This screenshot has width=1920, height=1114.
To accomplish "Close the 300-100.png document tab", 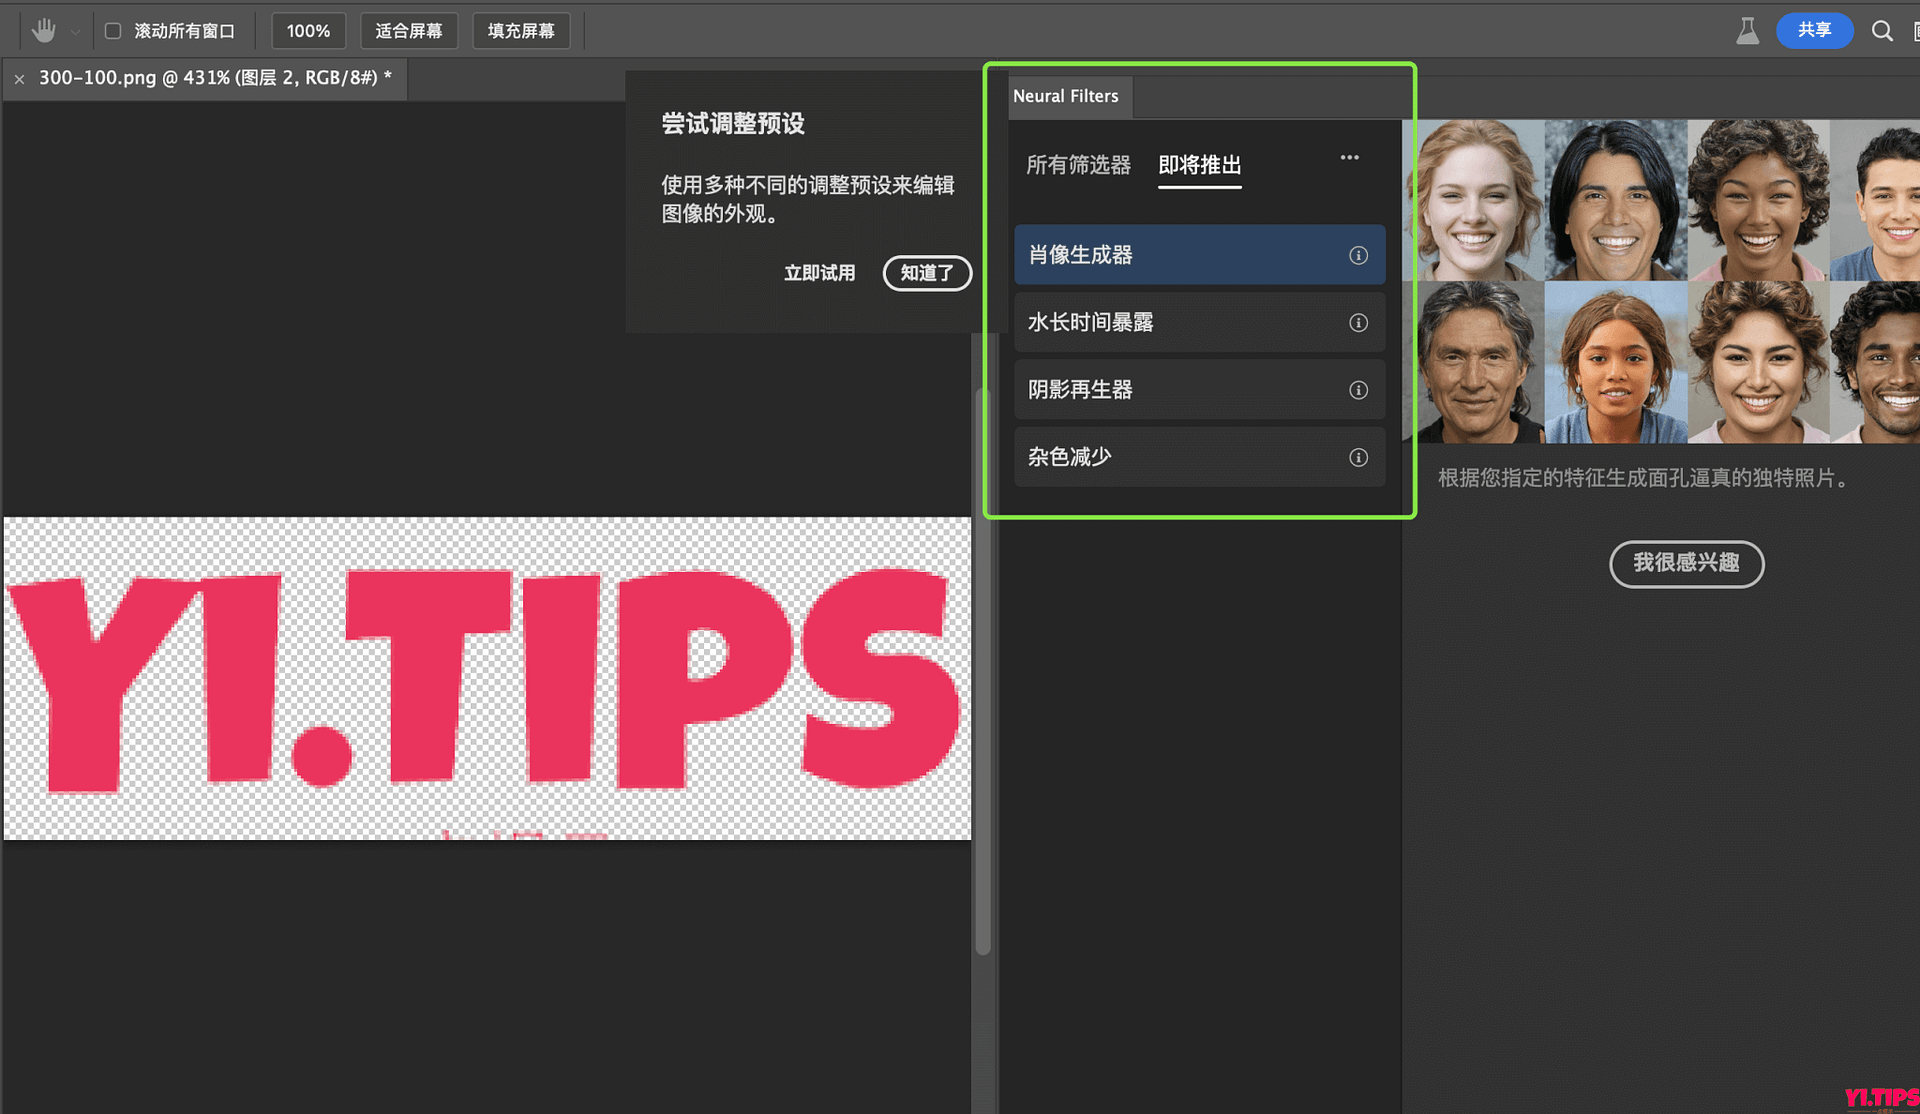I will (x=19, y=78).
